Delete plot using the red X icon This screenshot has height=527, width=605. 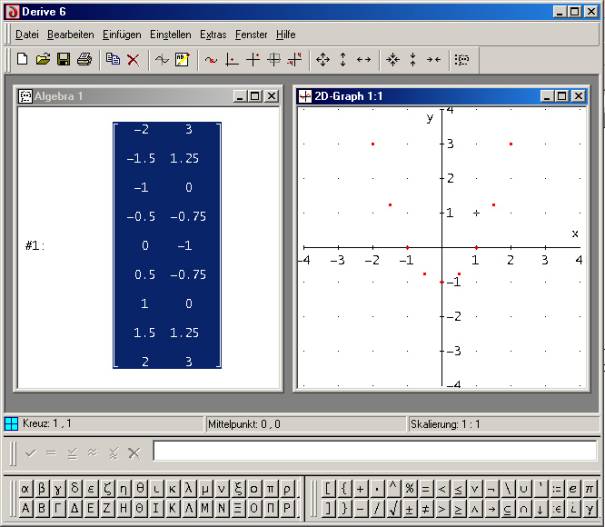tap(133, 59)
